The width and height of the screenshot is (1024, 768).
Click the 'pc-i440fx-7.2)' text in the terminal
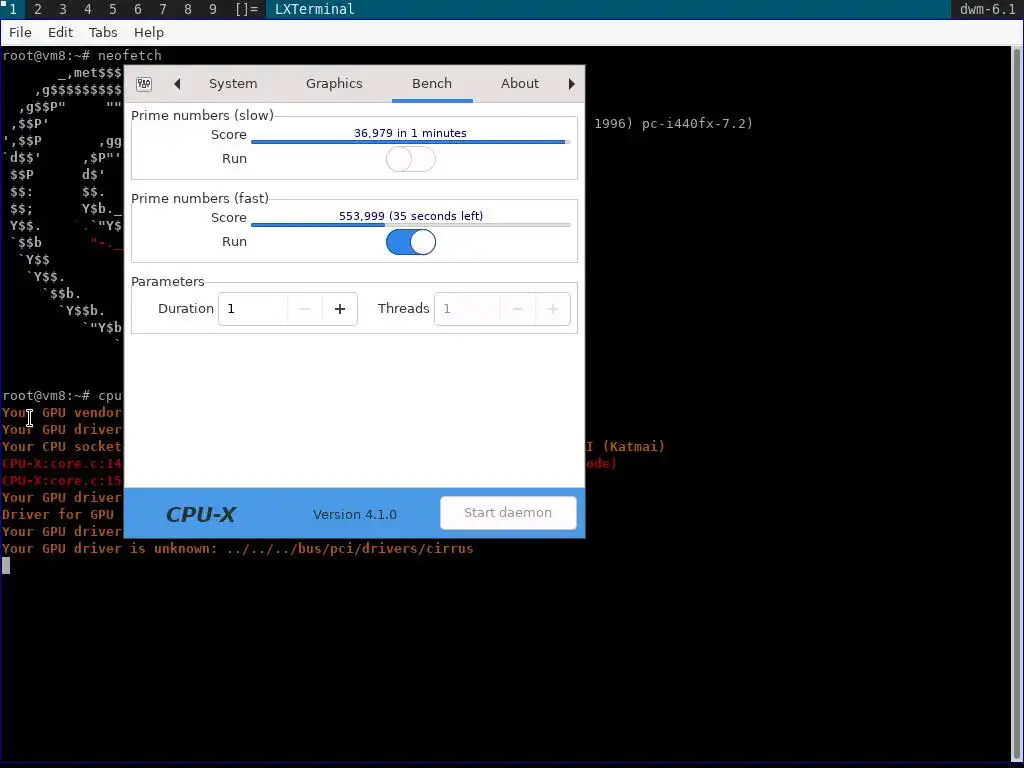pyautogui.click(x=697, y=123)
